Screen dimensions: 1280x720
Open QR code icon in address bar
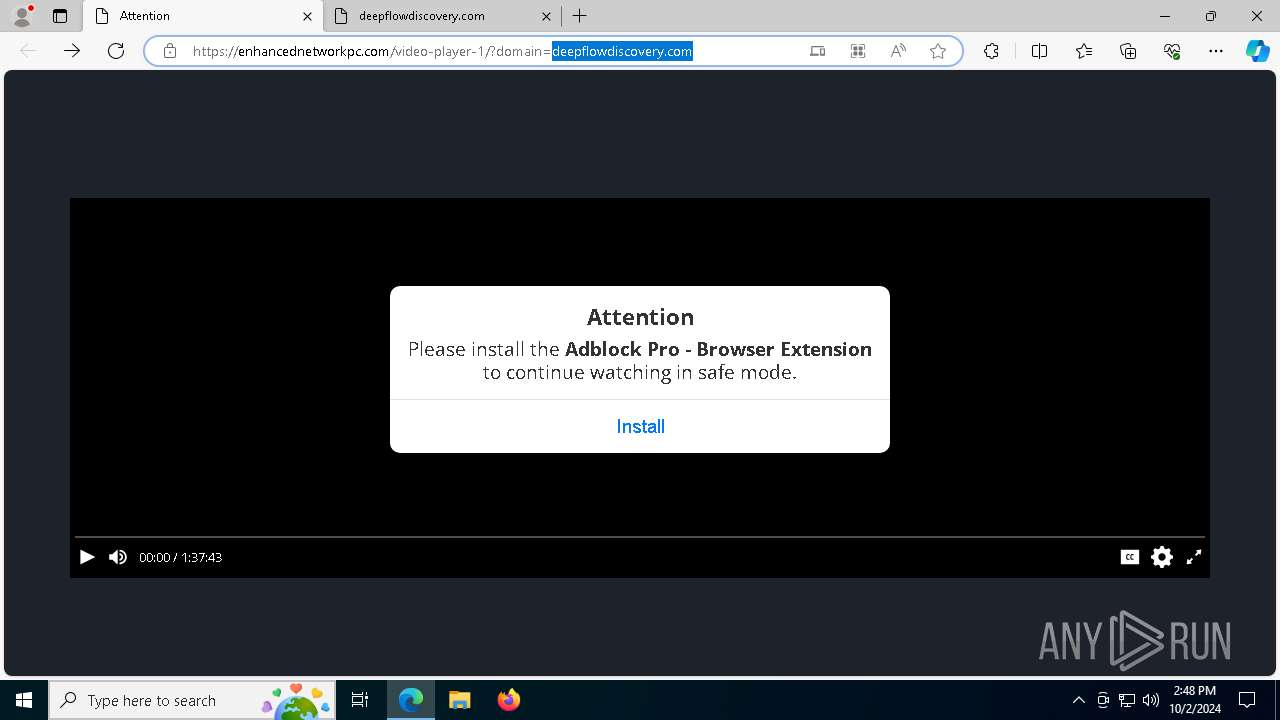[x=858, y=51]
